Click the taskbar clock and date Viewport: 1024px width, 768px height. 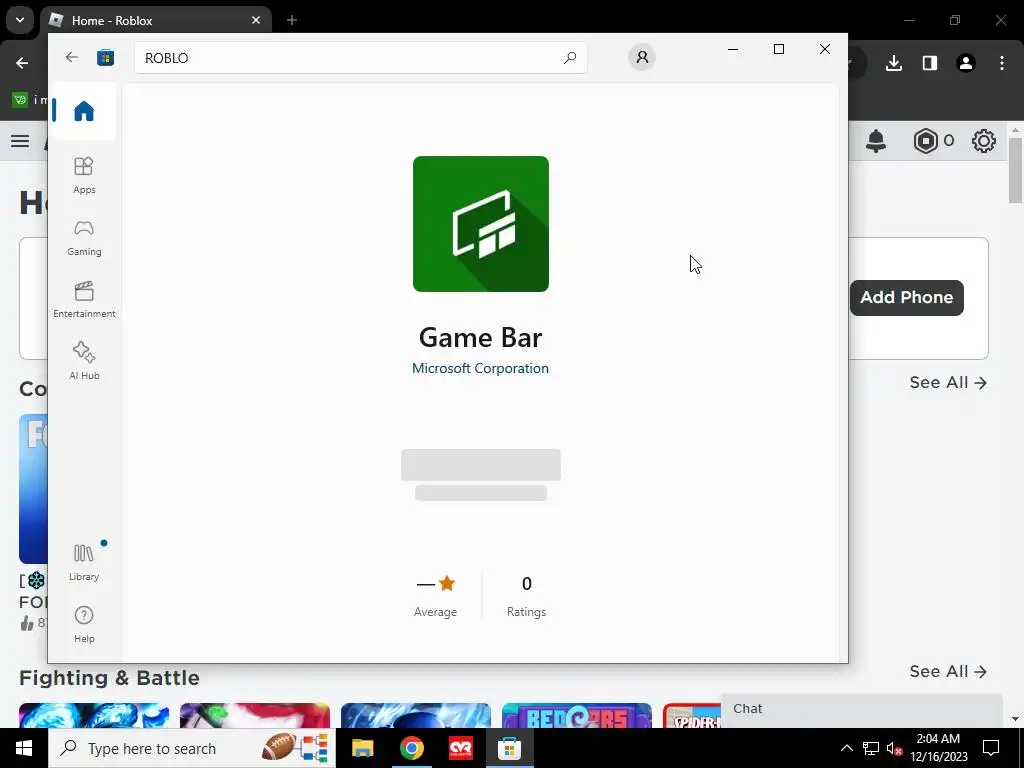(938, 748)
